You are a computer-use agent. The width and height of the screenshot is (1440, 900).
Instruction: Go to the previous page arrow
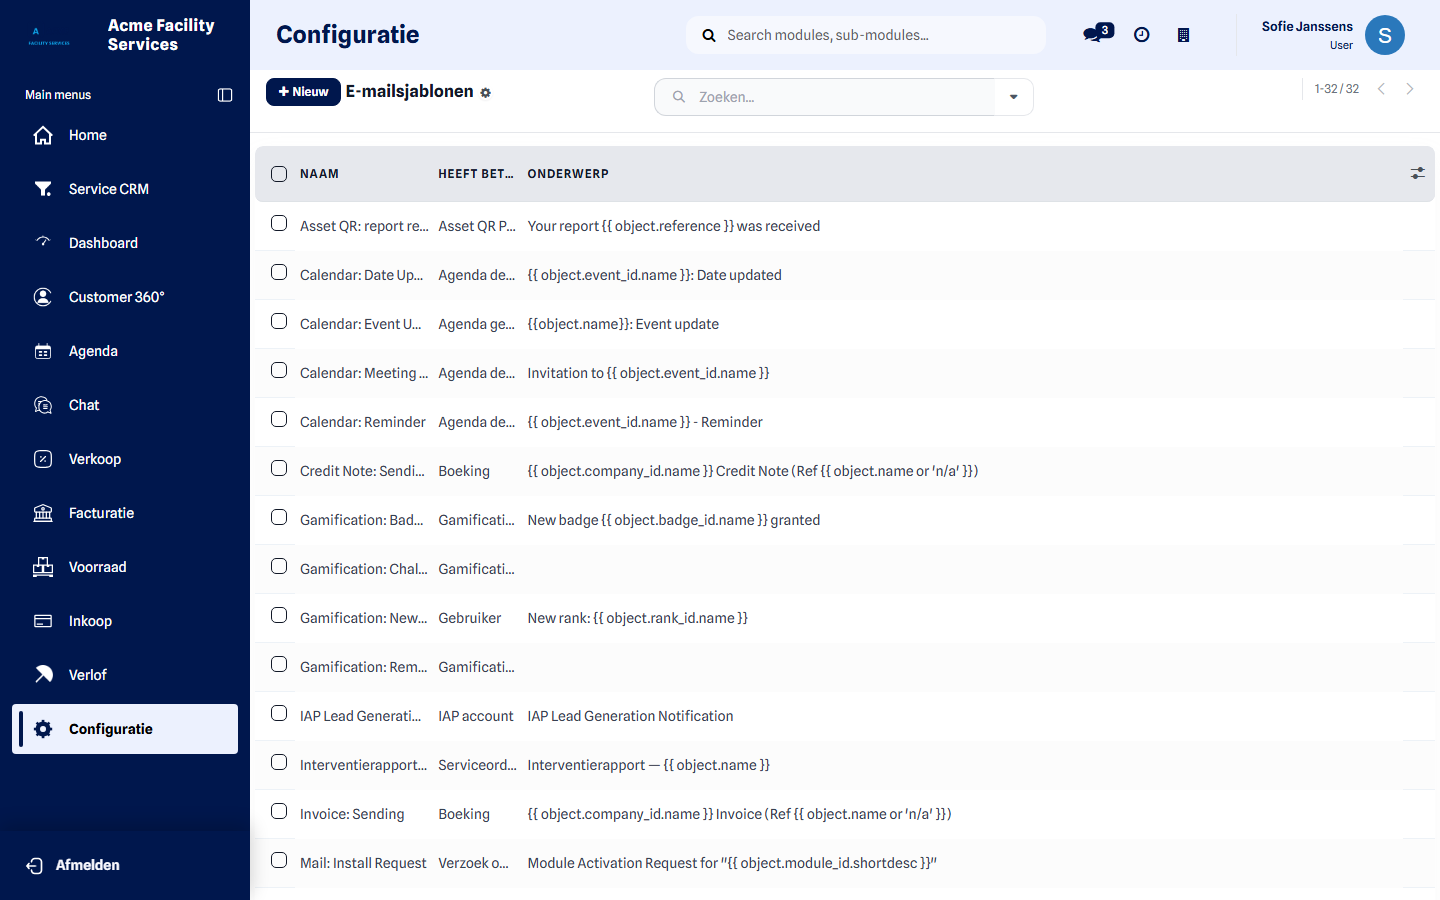(x=1381, y=89)
